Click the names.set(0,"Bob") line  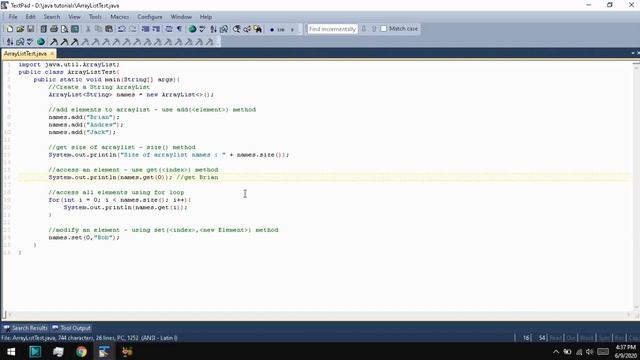pyautogui.click(x=84, y=238)
